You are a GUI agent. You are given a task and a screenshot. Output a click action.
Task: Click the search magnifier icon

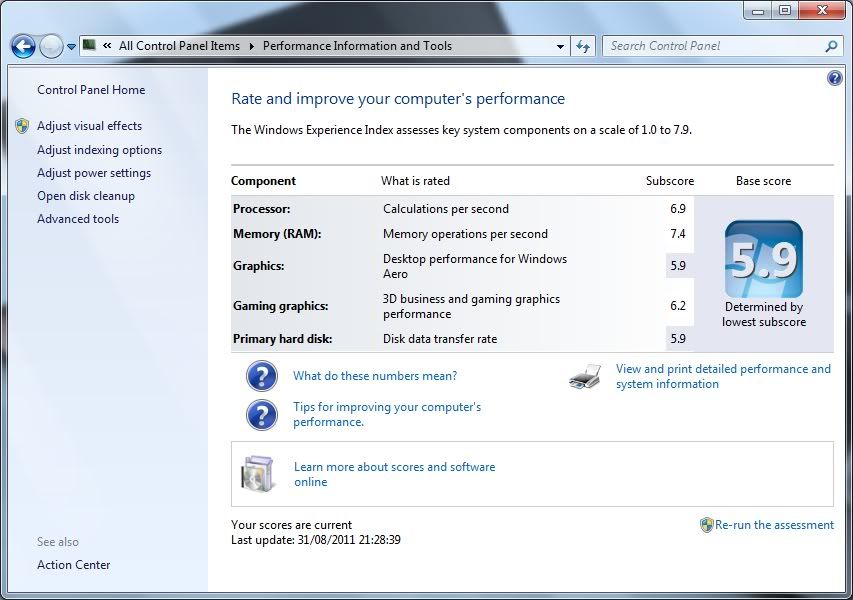[831, 47]
